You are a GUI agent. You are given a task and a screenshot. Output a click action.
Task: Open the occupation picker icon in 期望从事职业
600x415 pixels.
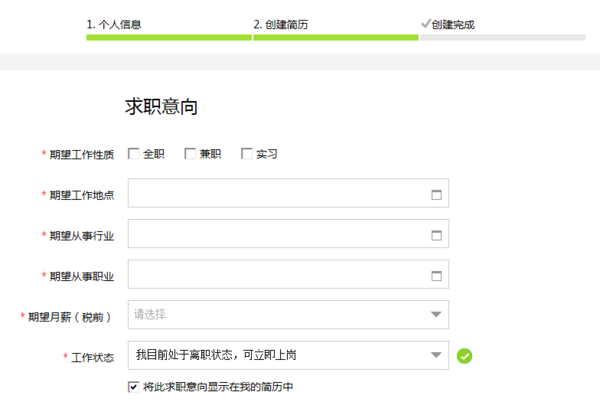tap(436, 275)
